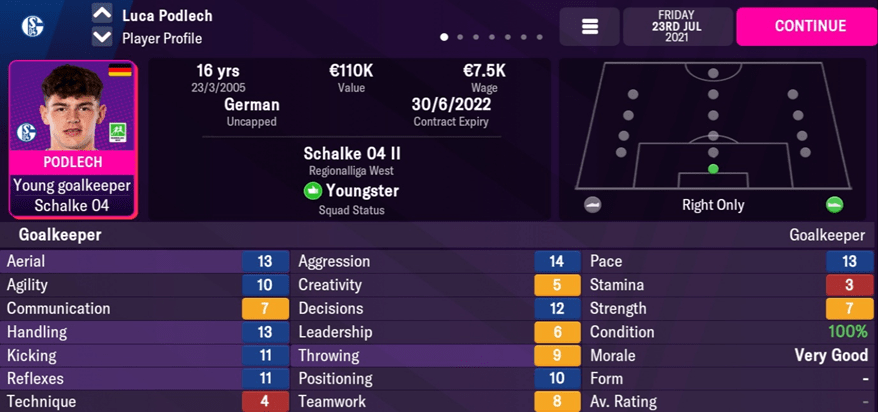The width and height of the screenshot is (878, 412).
Task: Select the green goalkeeper position dot
Action: [713, 169]
